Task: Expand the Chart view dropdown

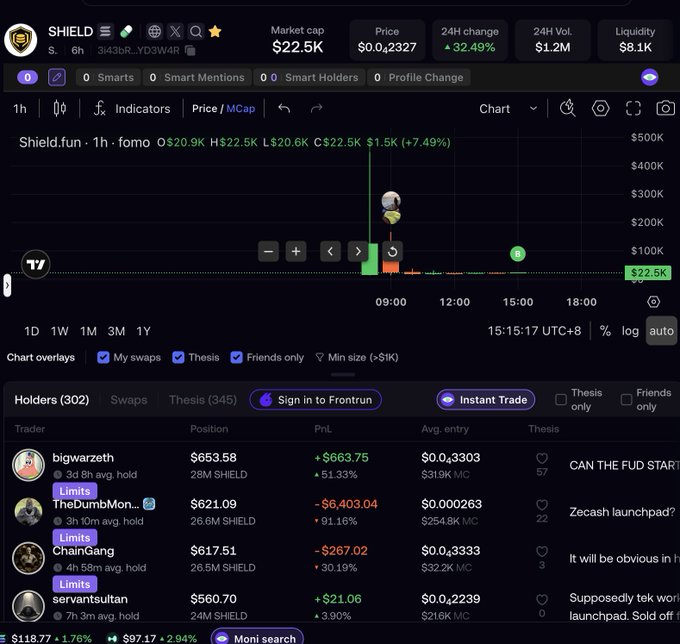Action: [508, 108]
